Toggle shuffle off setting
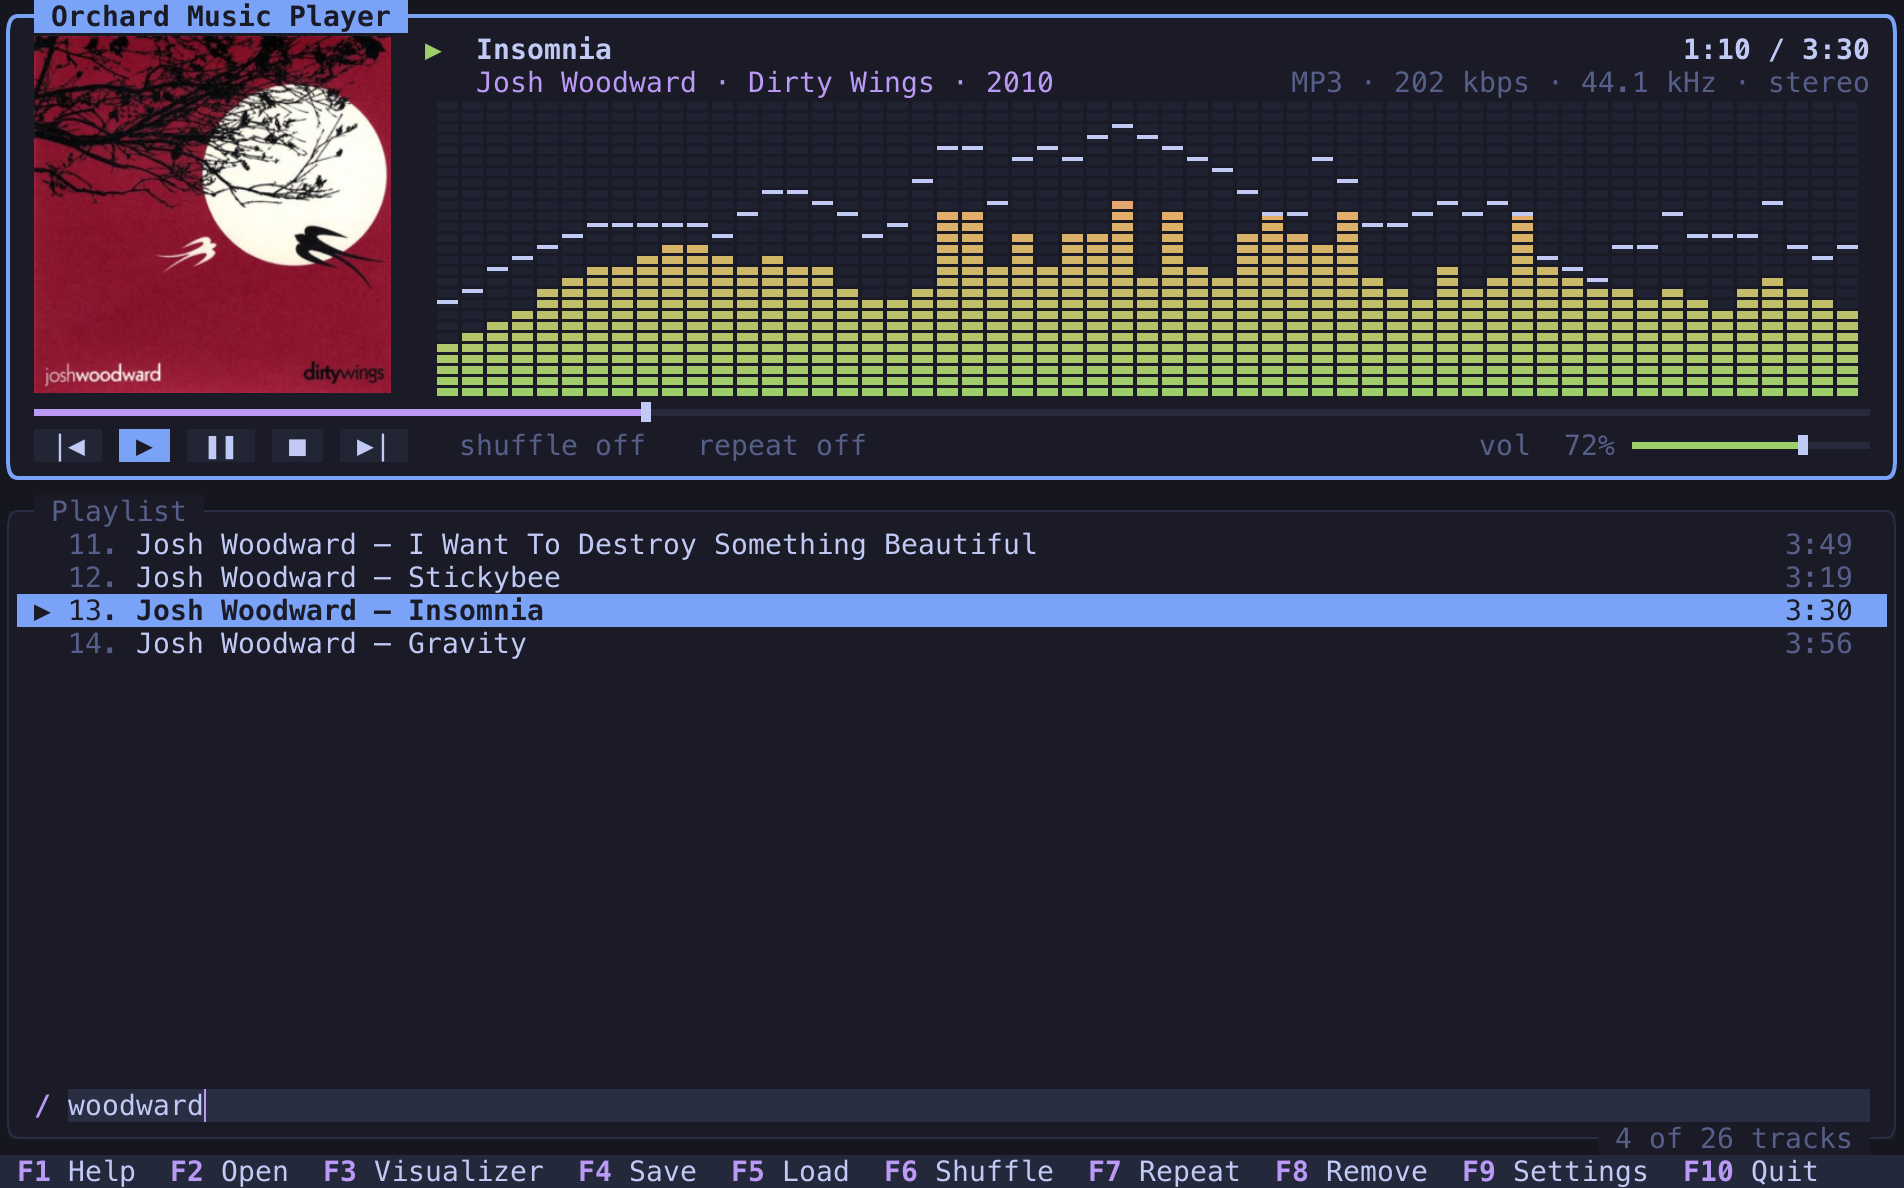 [x=552, y=446]
